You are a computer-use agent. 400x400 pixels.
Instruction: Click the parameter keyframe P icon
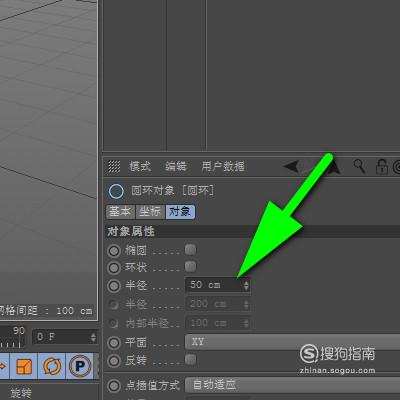80,366
